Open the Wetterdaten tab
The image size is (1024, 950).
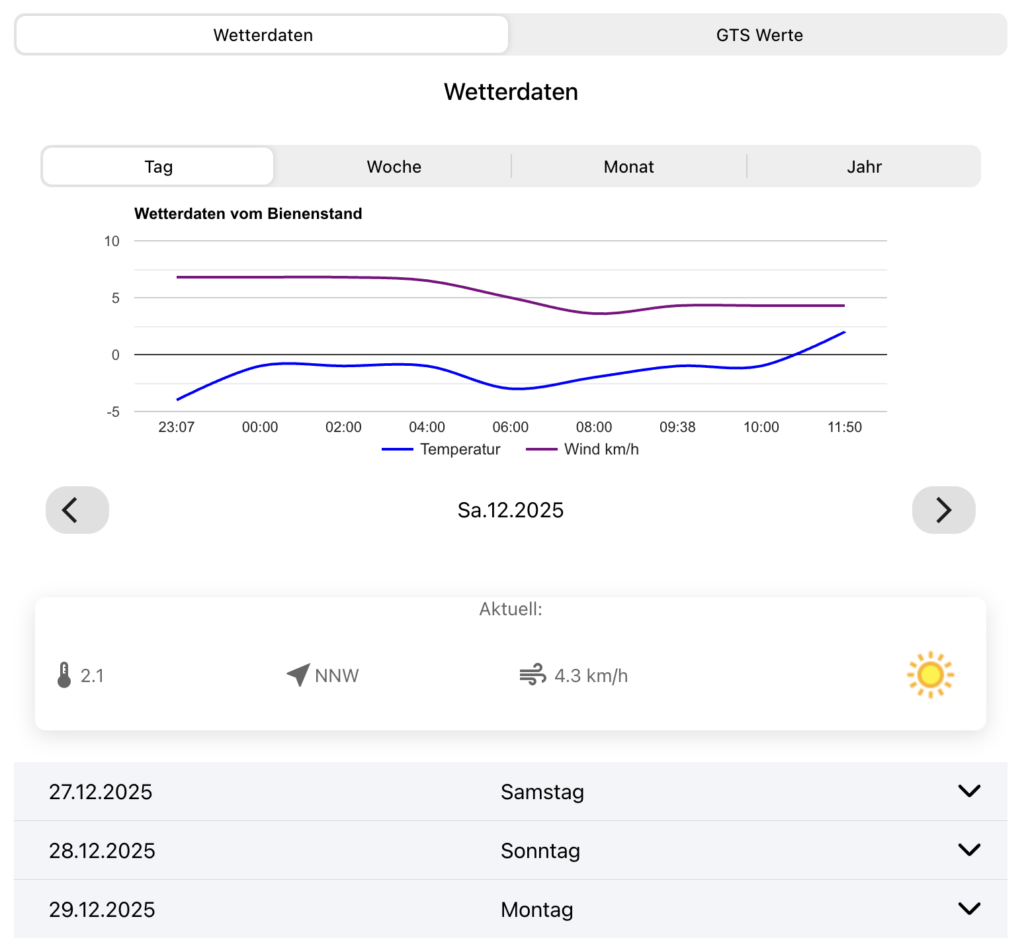[262, 35]
